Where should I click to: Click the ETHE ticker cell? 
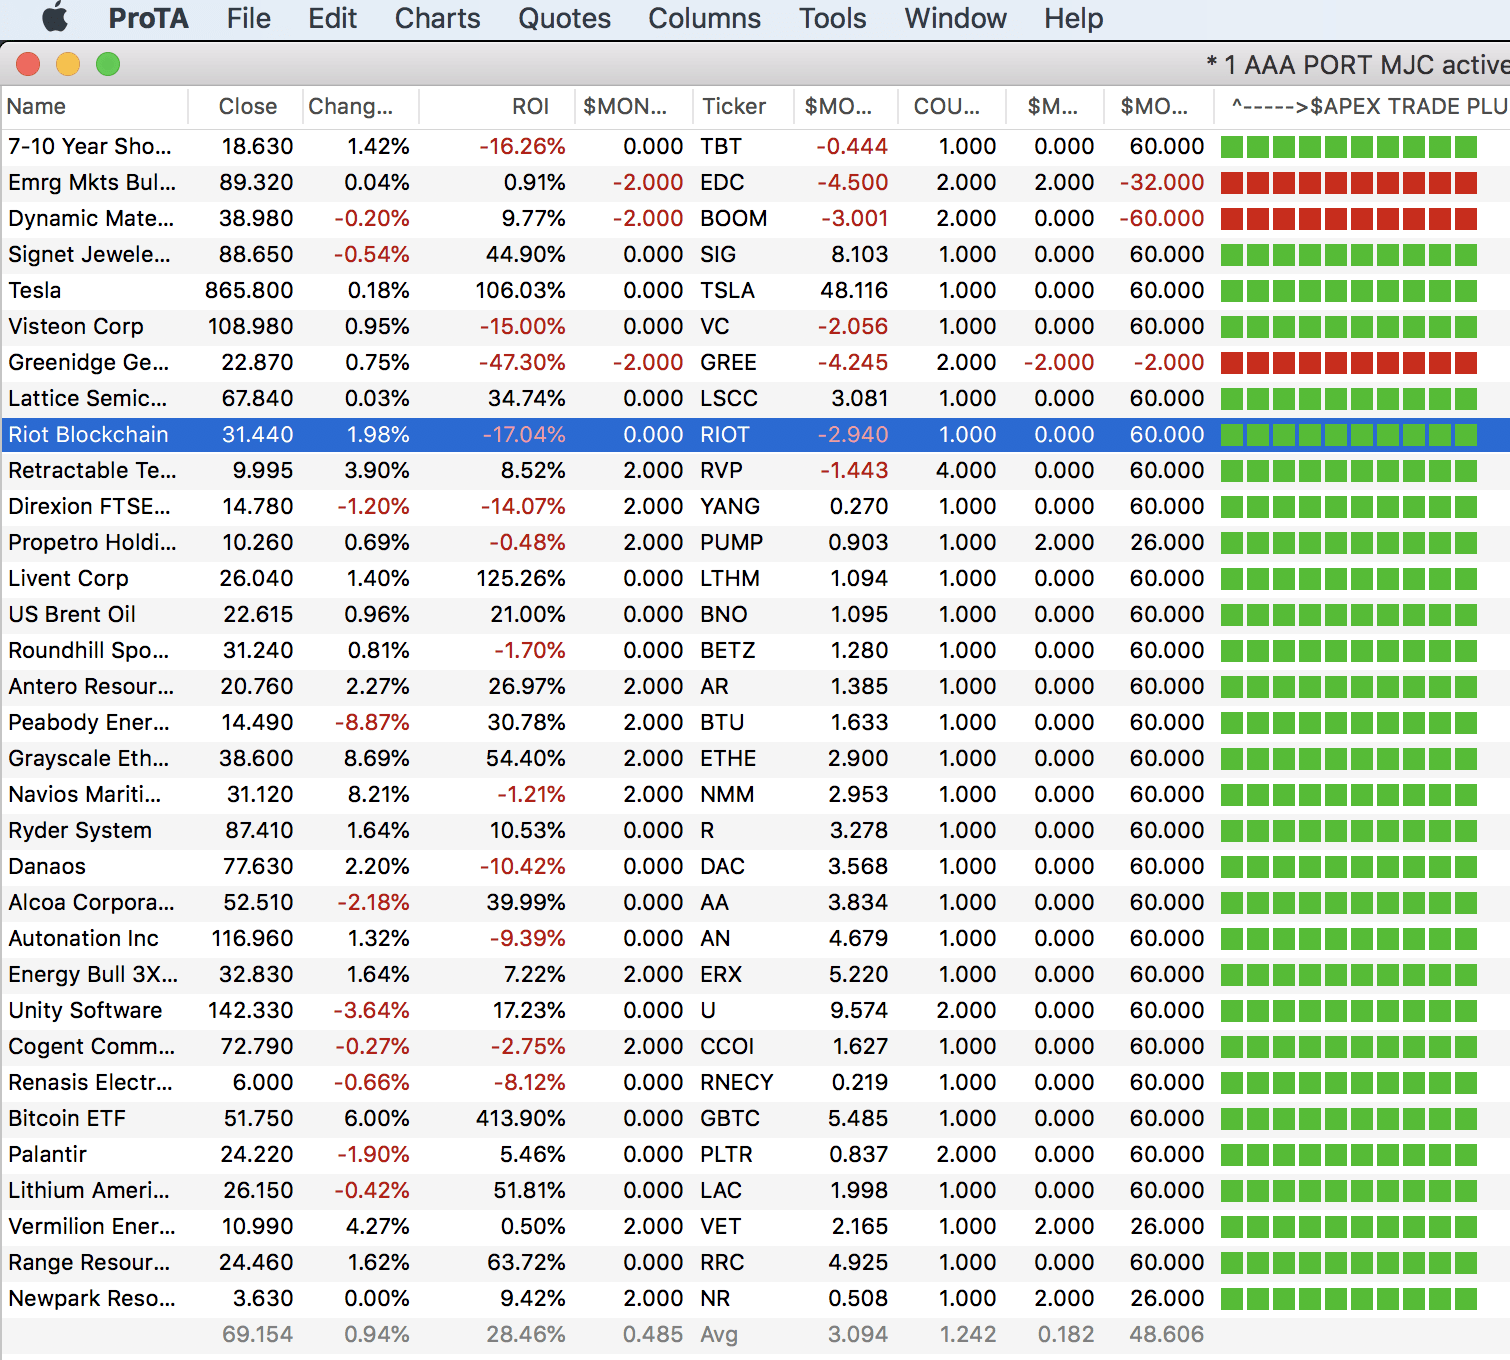pos(728,759)
